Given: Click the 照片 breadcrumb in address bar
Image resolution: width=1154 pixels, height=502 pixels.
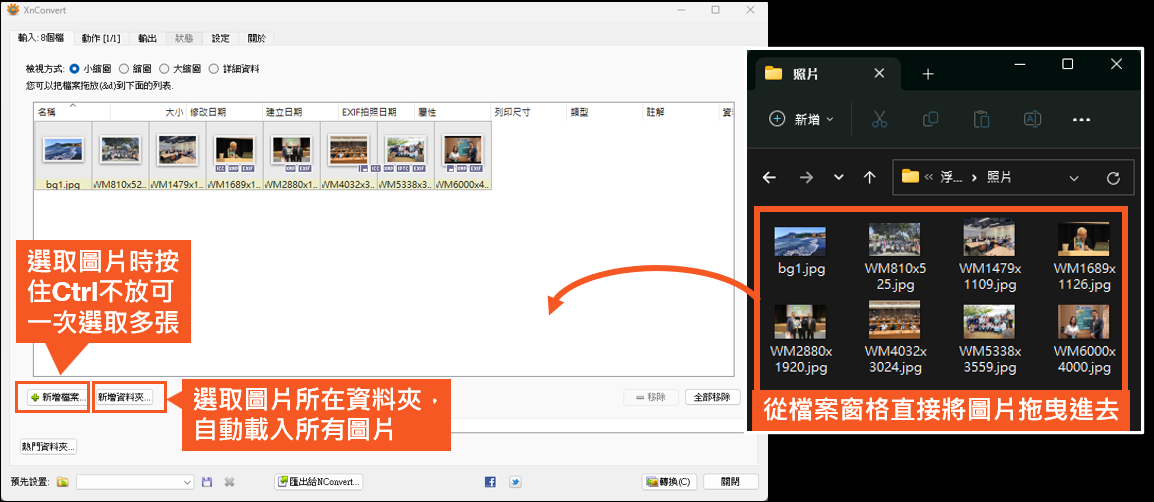Looking at the screenshot, I should 997,178.
